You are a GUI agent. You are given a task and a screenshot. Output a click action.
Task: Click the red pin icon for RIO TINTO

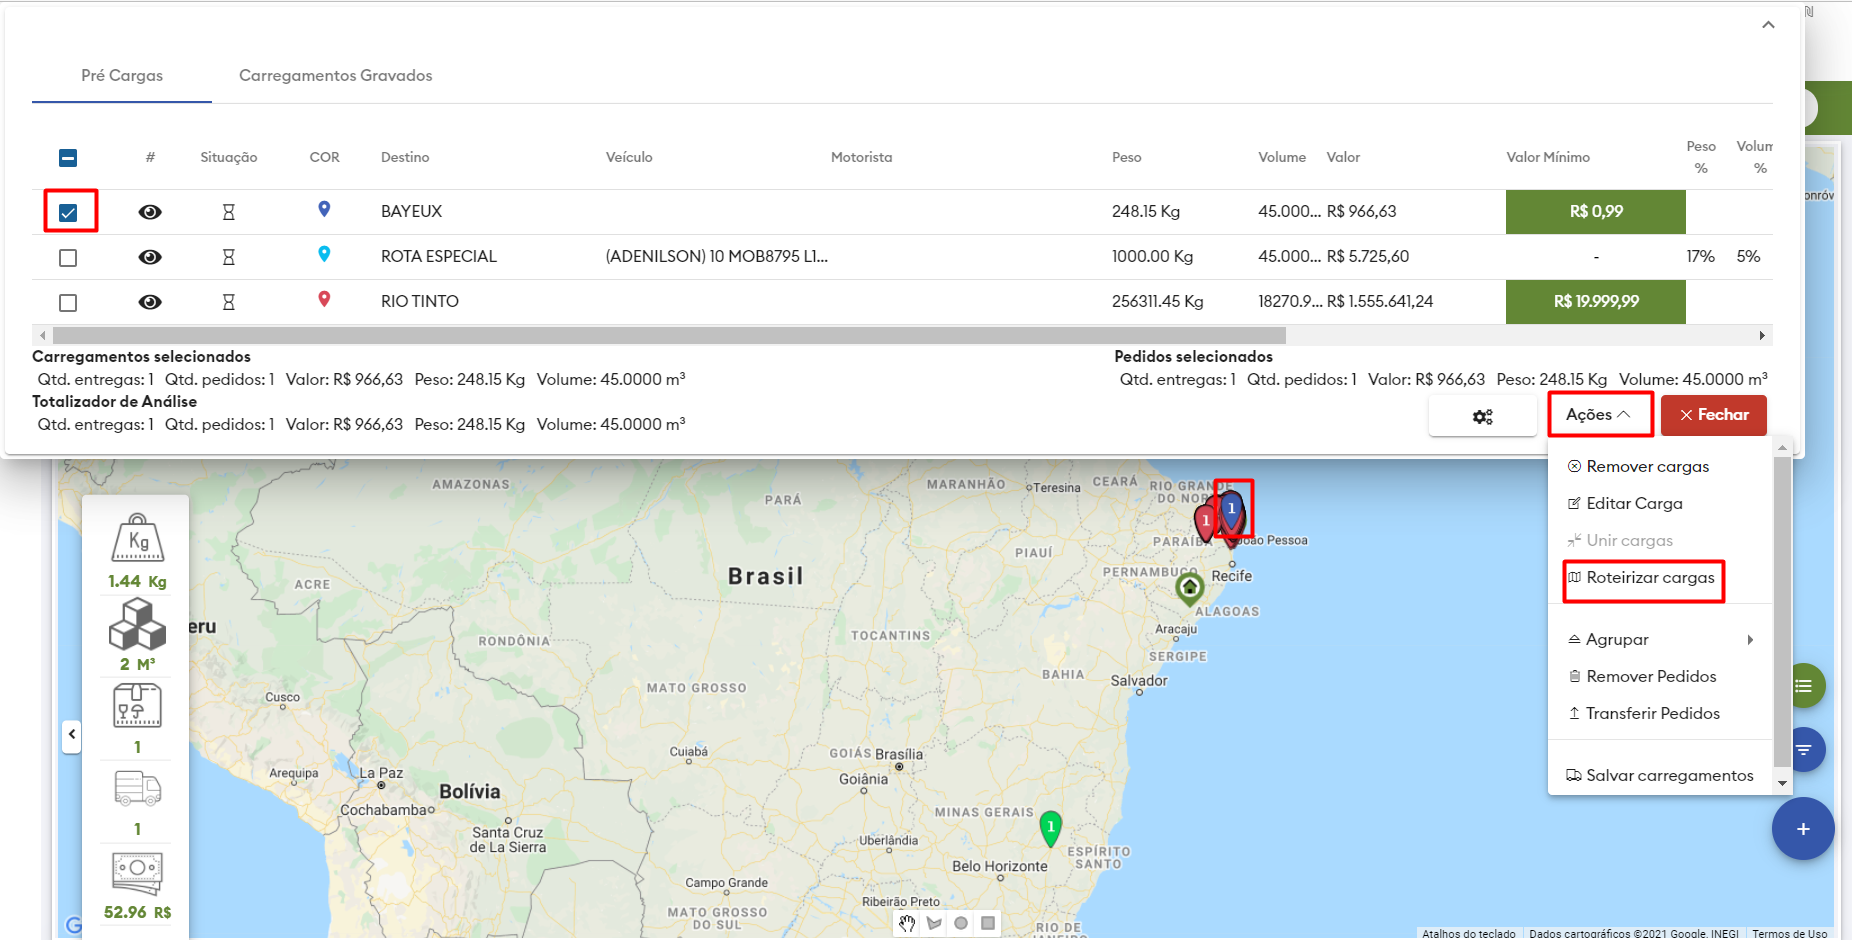324,299
